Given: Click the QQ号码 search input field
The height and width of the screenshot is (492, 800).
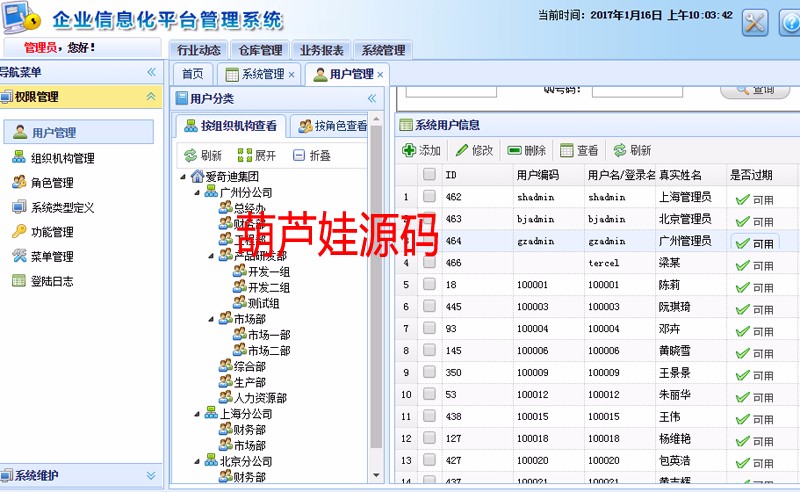Looking at the screenshot, I should coord(637,91).
